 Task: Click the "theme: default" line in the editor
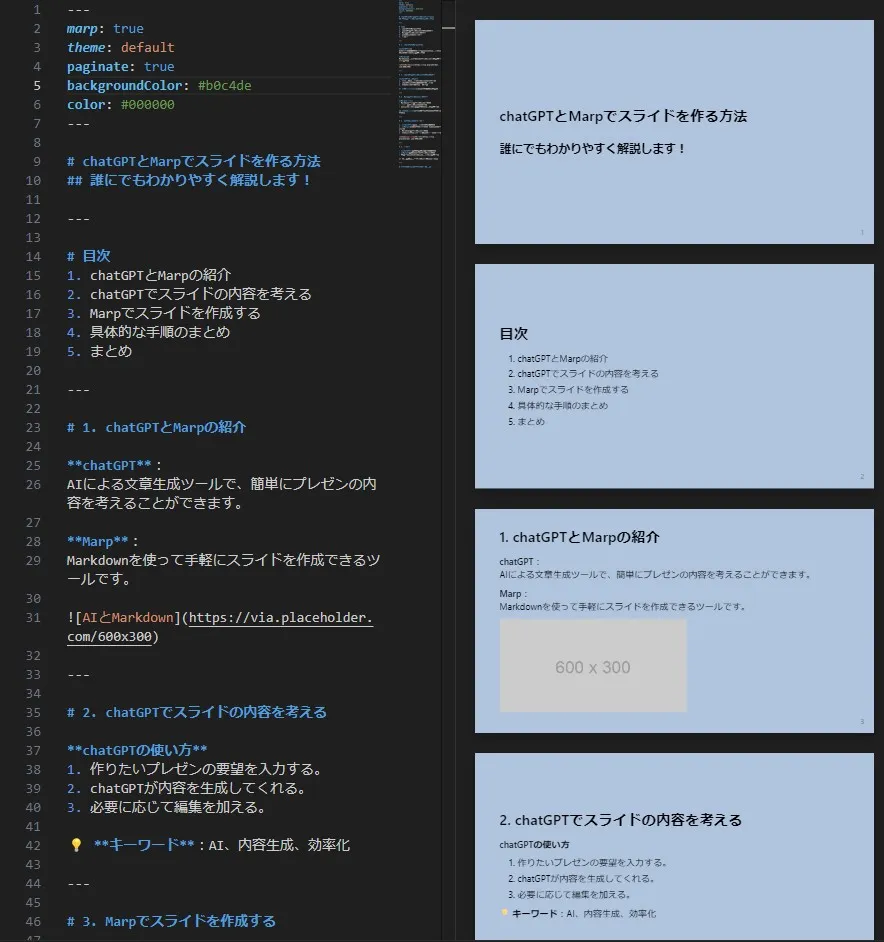[121, 47]
